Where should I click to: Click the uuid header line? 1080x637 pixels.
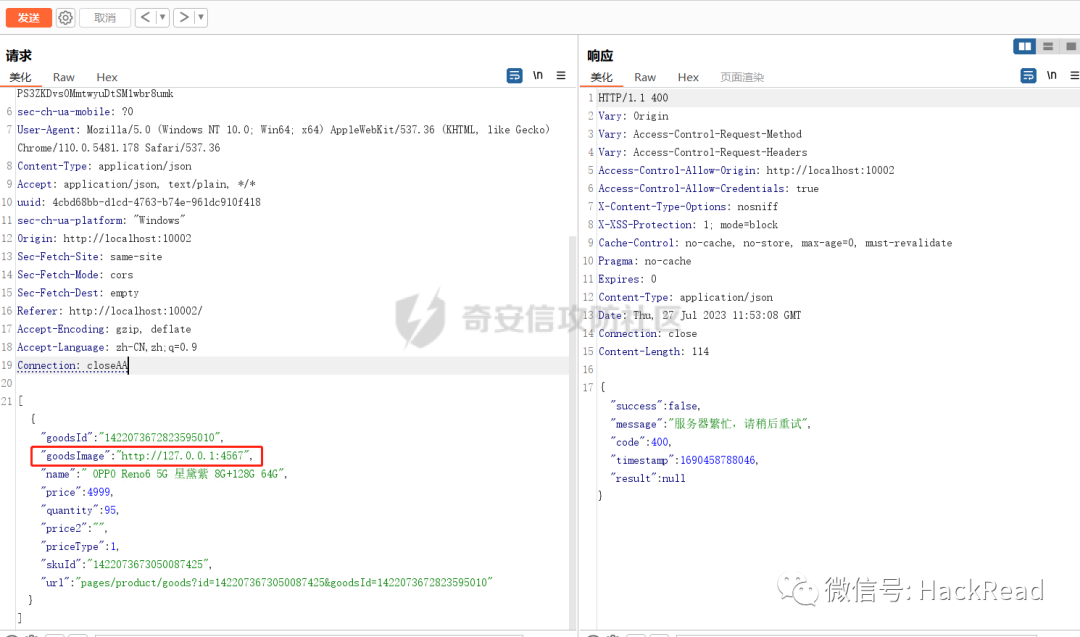[x=138, y=202]
